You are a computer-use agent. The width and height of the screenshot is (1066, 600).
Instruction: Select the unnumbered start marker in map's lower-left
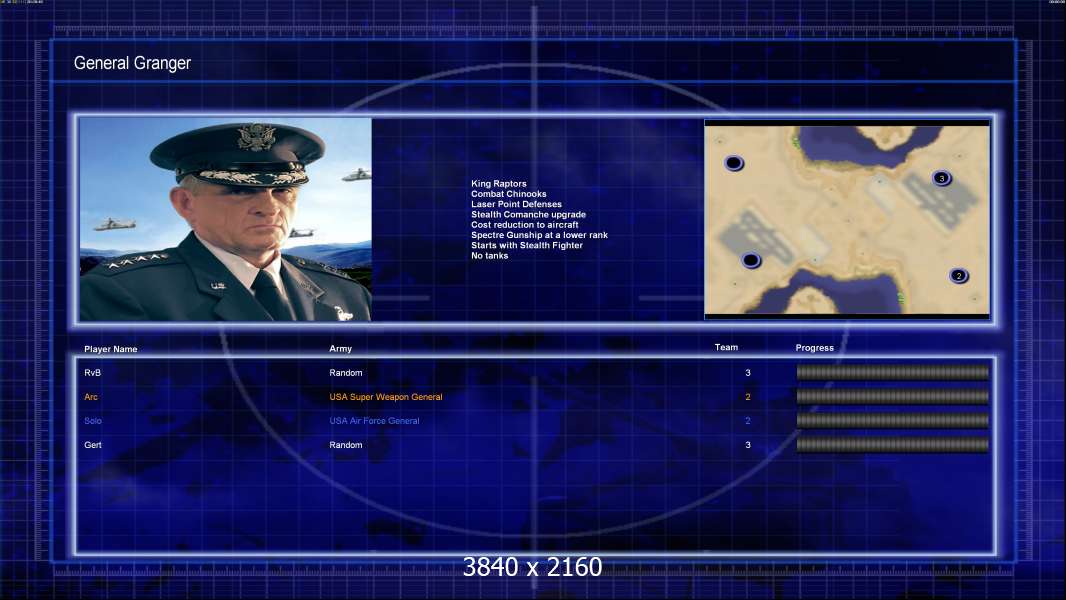751,260
